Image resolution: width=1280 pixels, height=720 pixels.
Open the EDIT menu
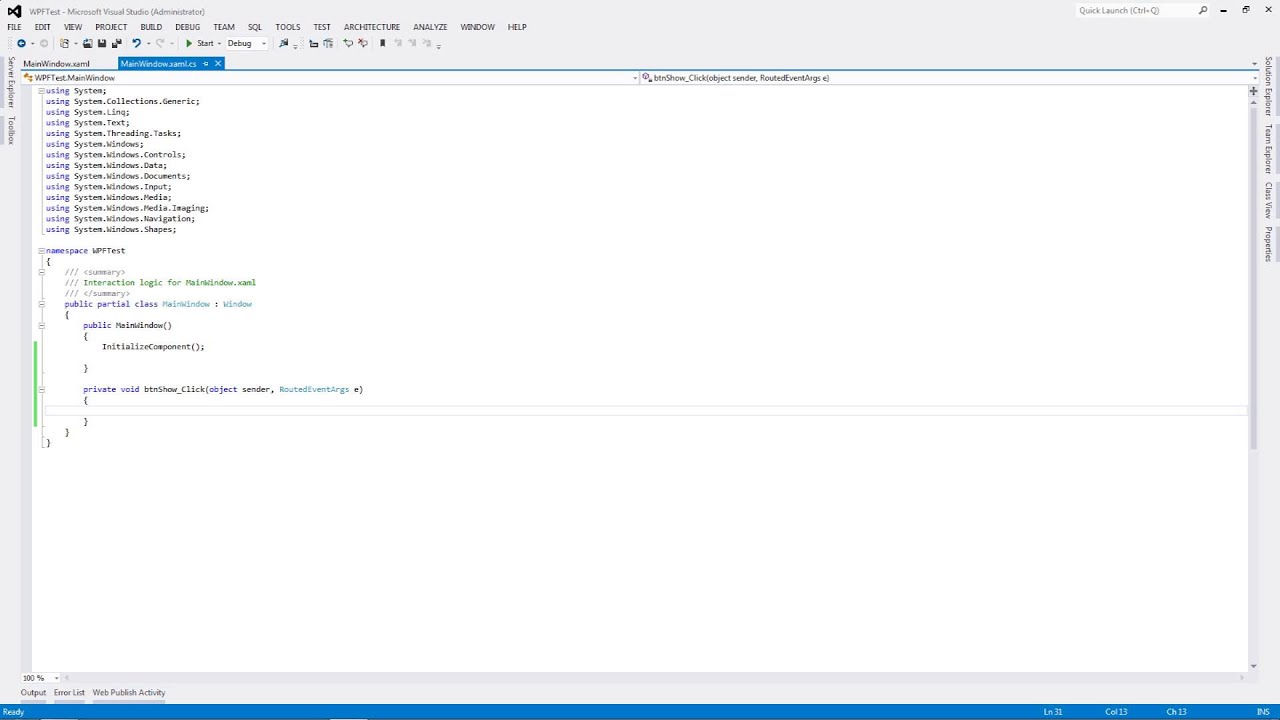click(x=42, y=27)
